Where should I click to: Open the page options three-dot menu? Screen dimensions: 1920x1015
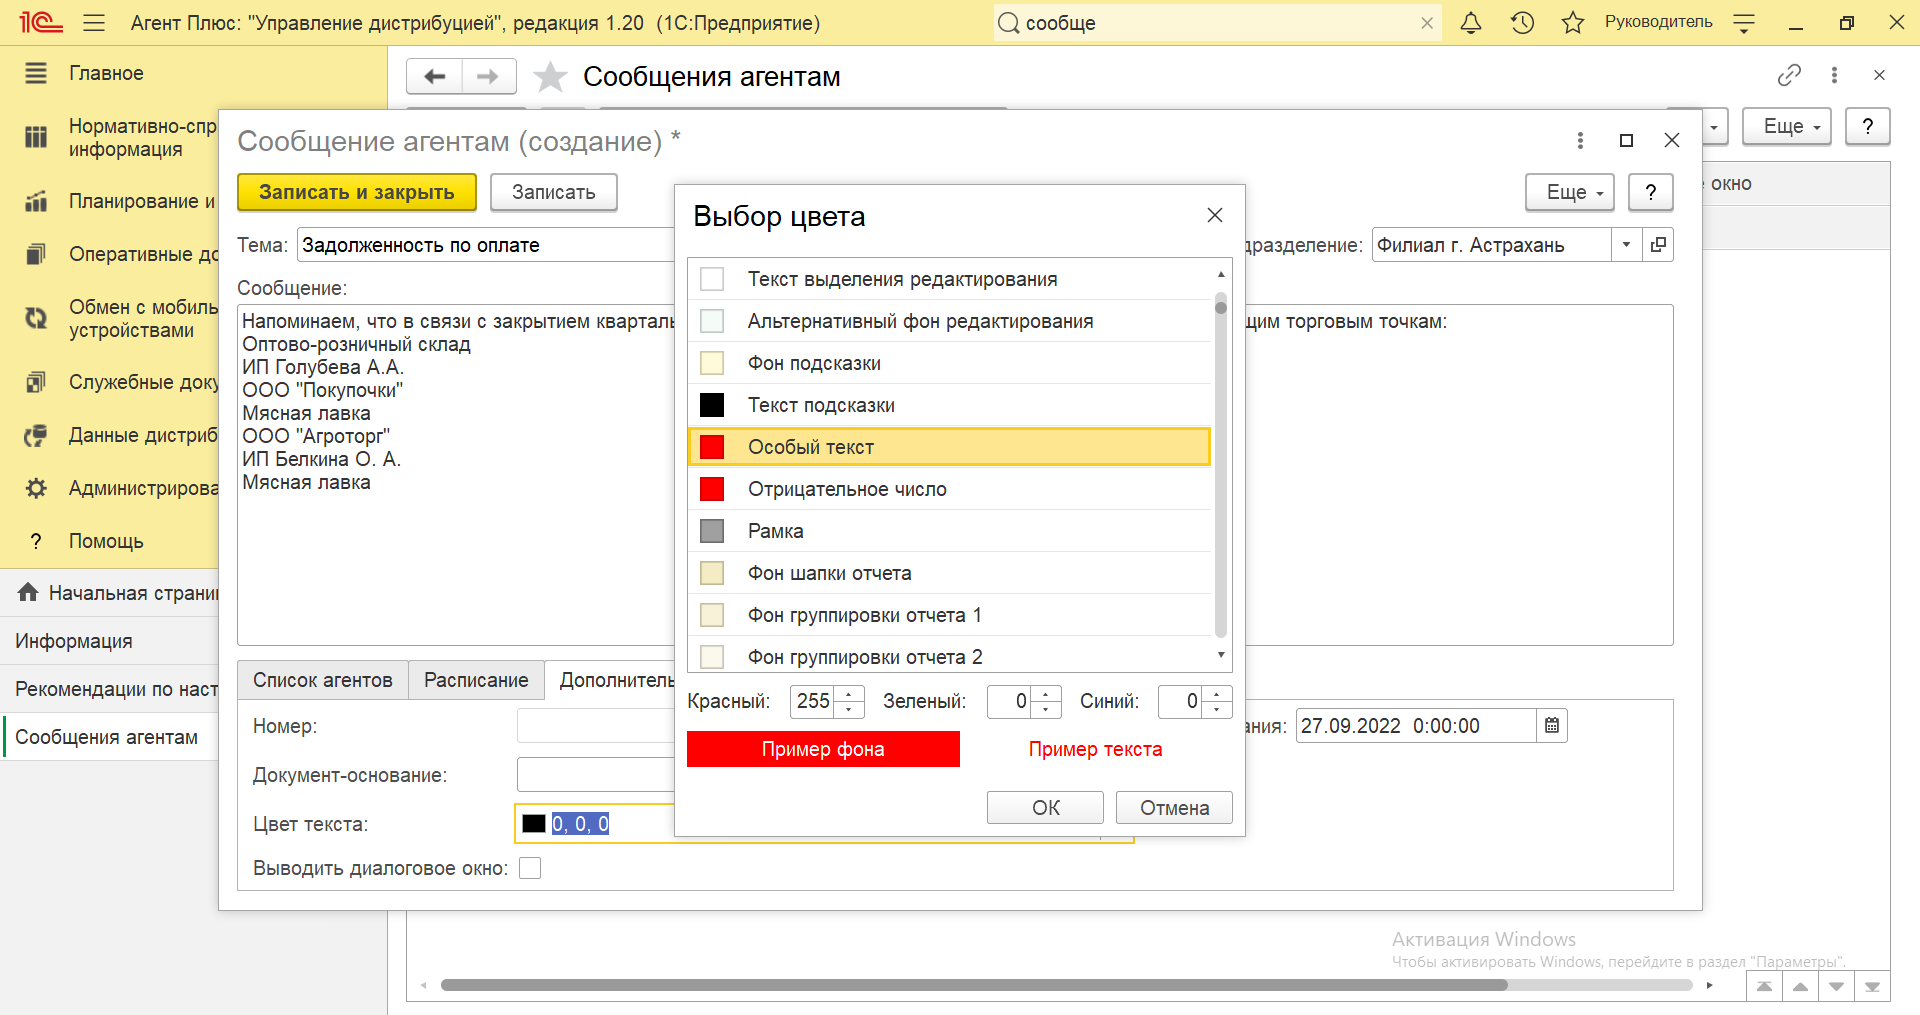tap(1834, 75)
